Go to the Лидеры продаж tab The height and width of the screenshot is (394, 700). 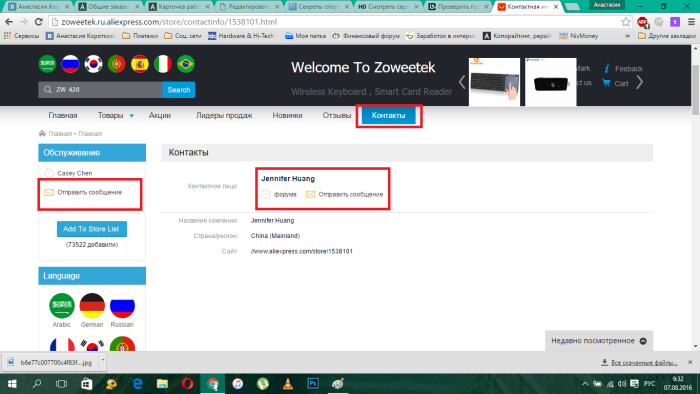pos(224,116)
